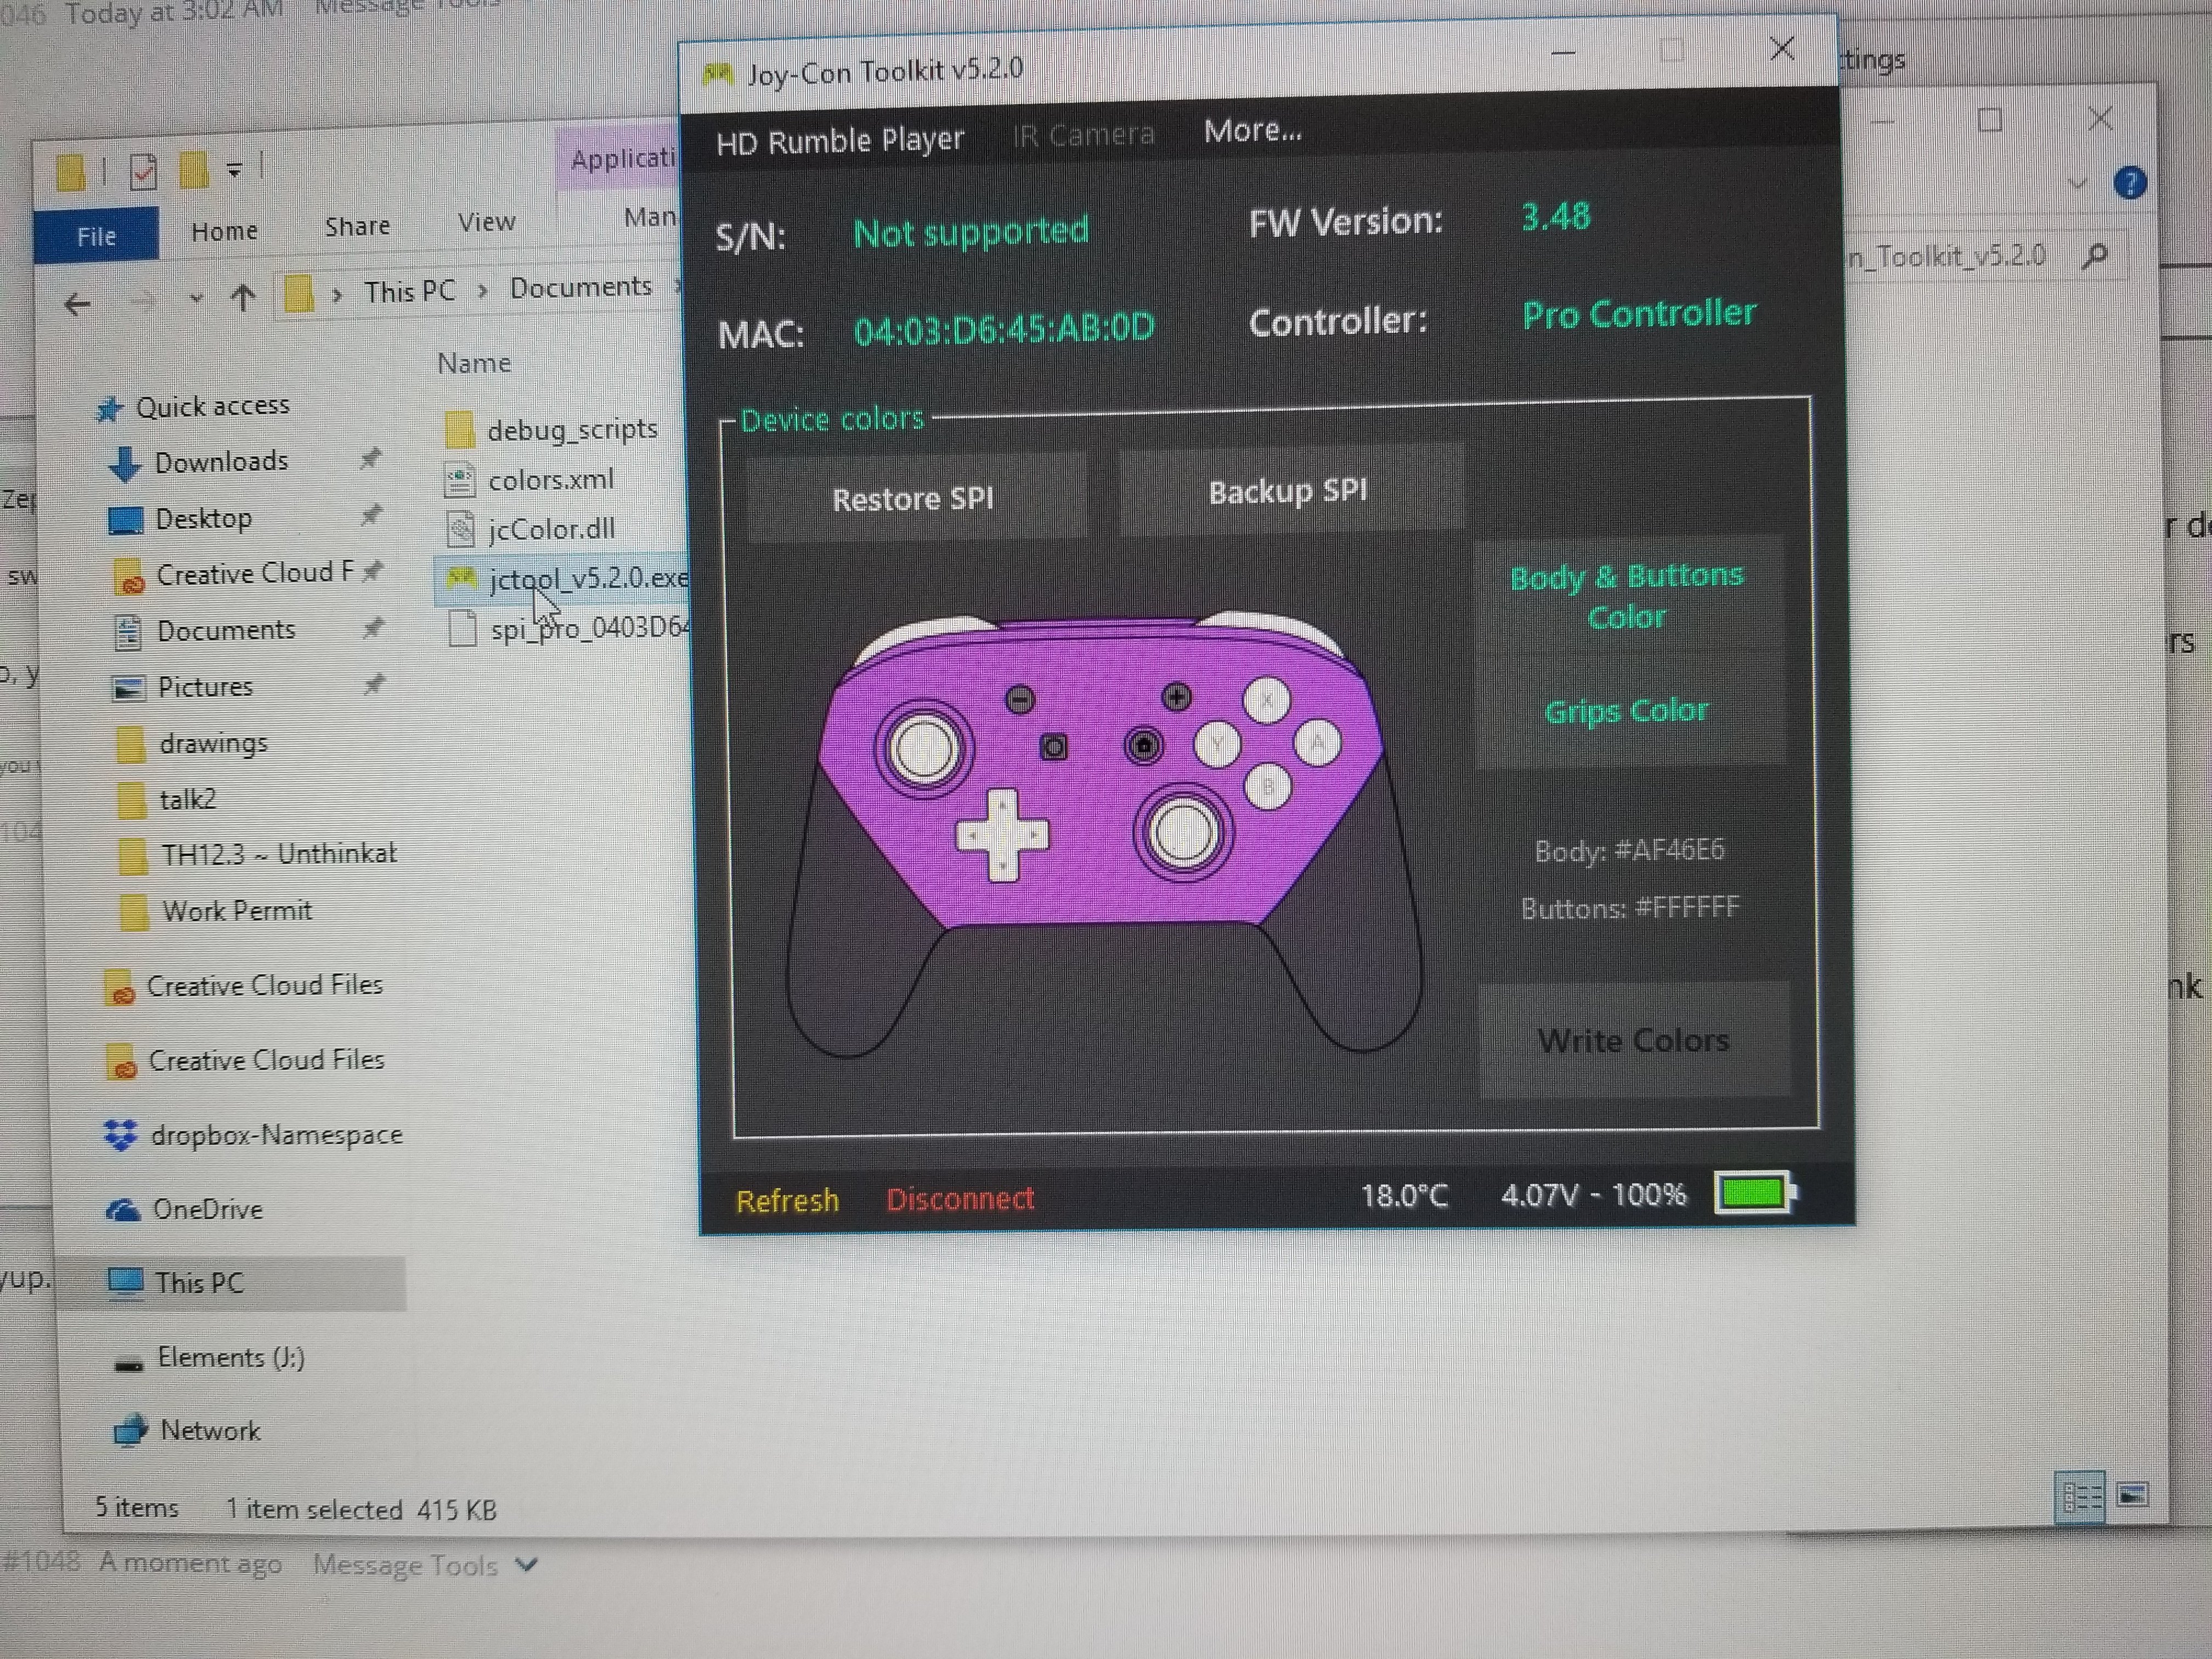Sort files by the Name column header
The height and width of the screenshot is (1659, 2212).
(x=474, y=363)
